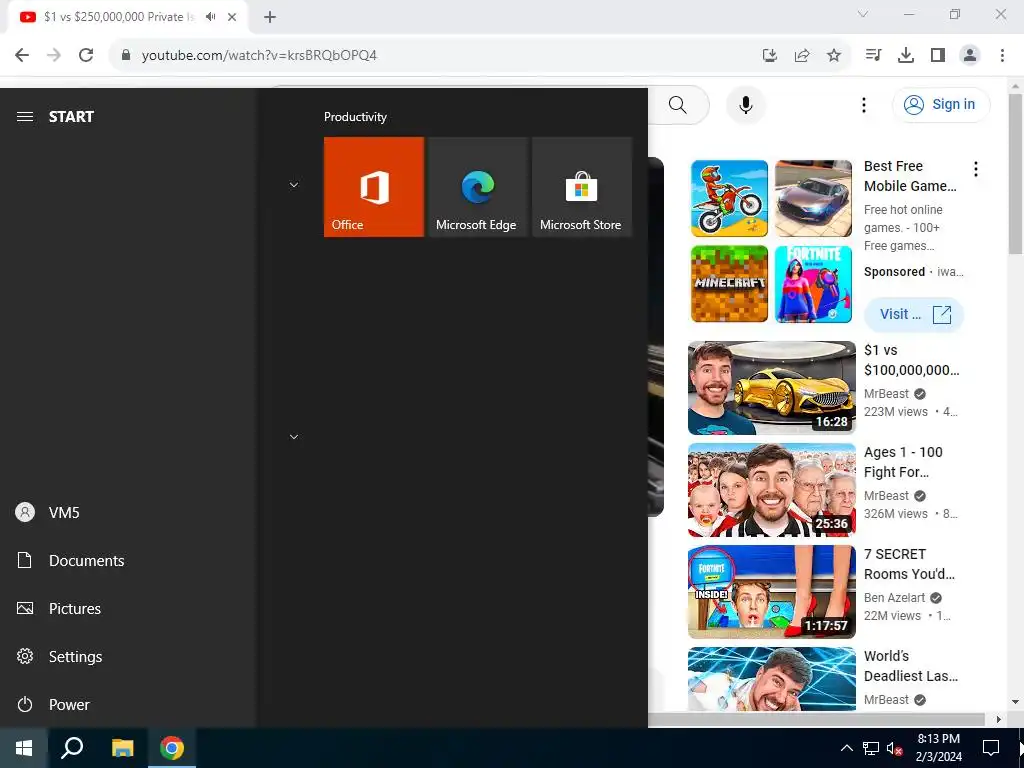Click Visit button on sponsored ad

coord(914,314)
